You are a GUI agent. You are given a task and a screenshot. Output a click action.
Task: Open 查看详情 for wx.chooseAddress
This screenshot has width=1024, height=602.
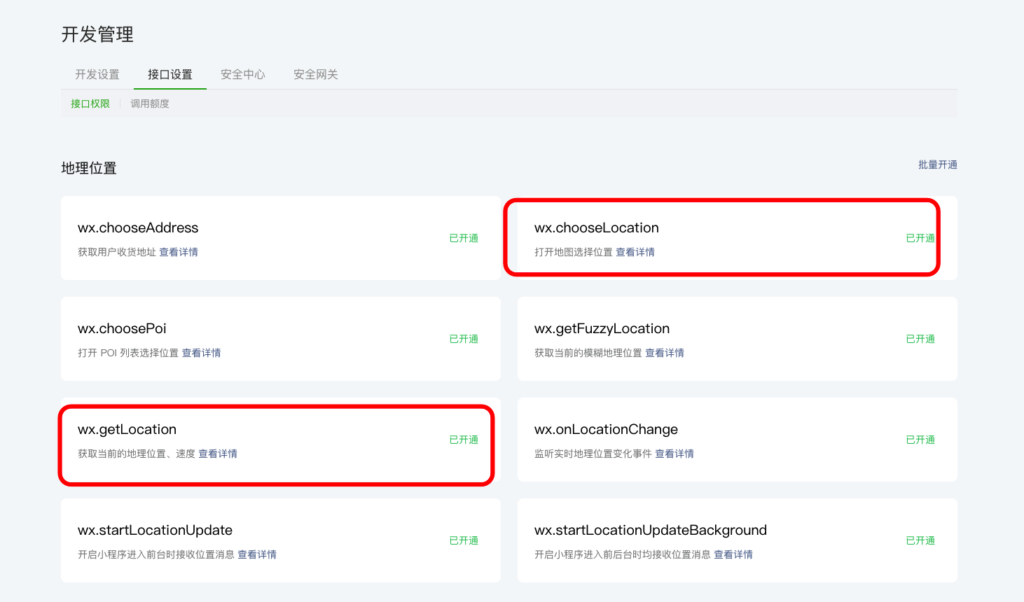pos(178,253)
